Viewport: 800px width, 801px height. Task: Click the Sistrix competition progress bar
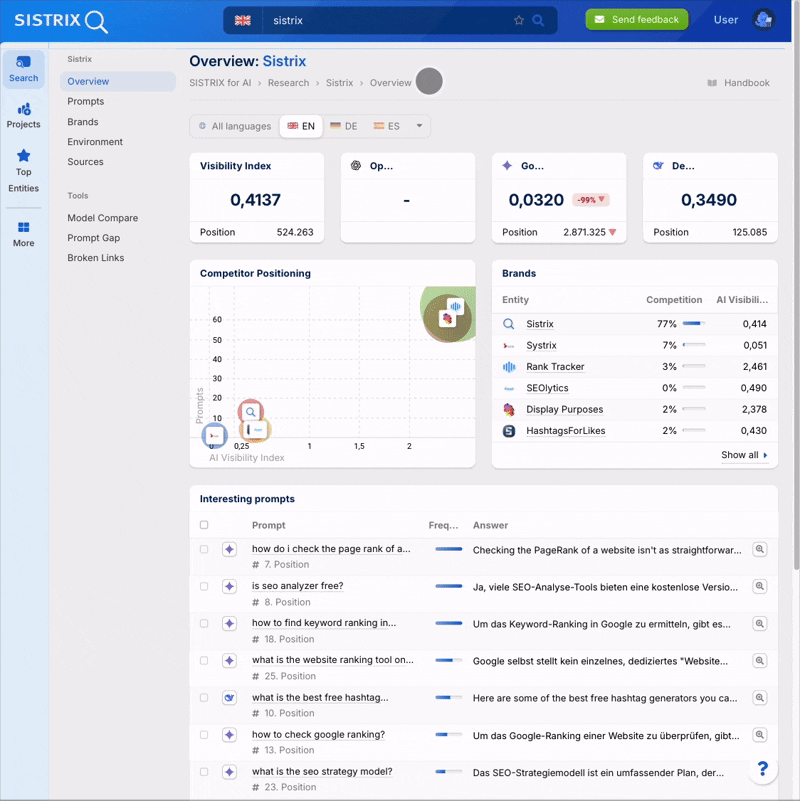tap(693, 324)
